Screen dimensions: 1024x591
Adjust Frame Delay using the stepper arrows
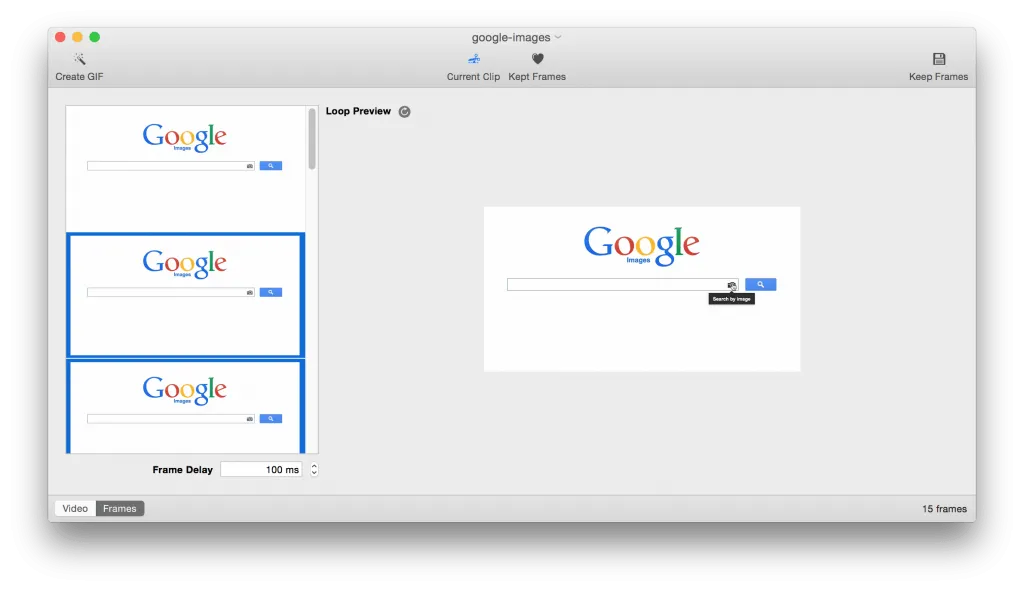pos(314,470)
